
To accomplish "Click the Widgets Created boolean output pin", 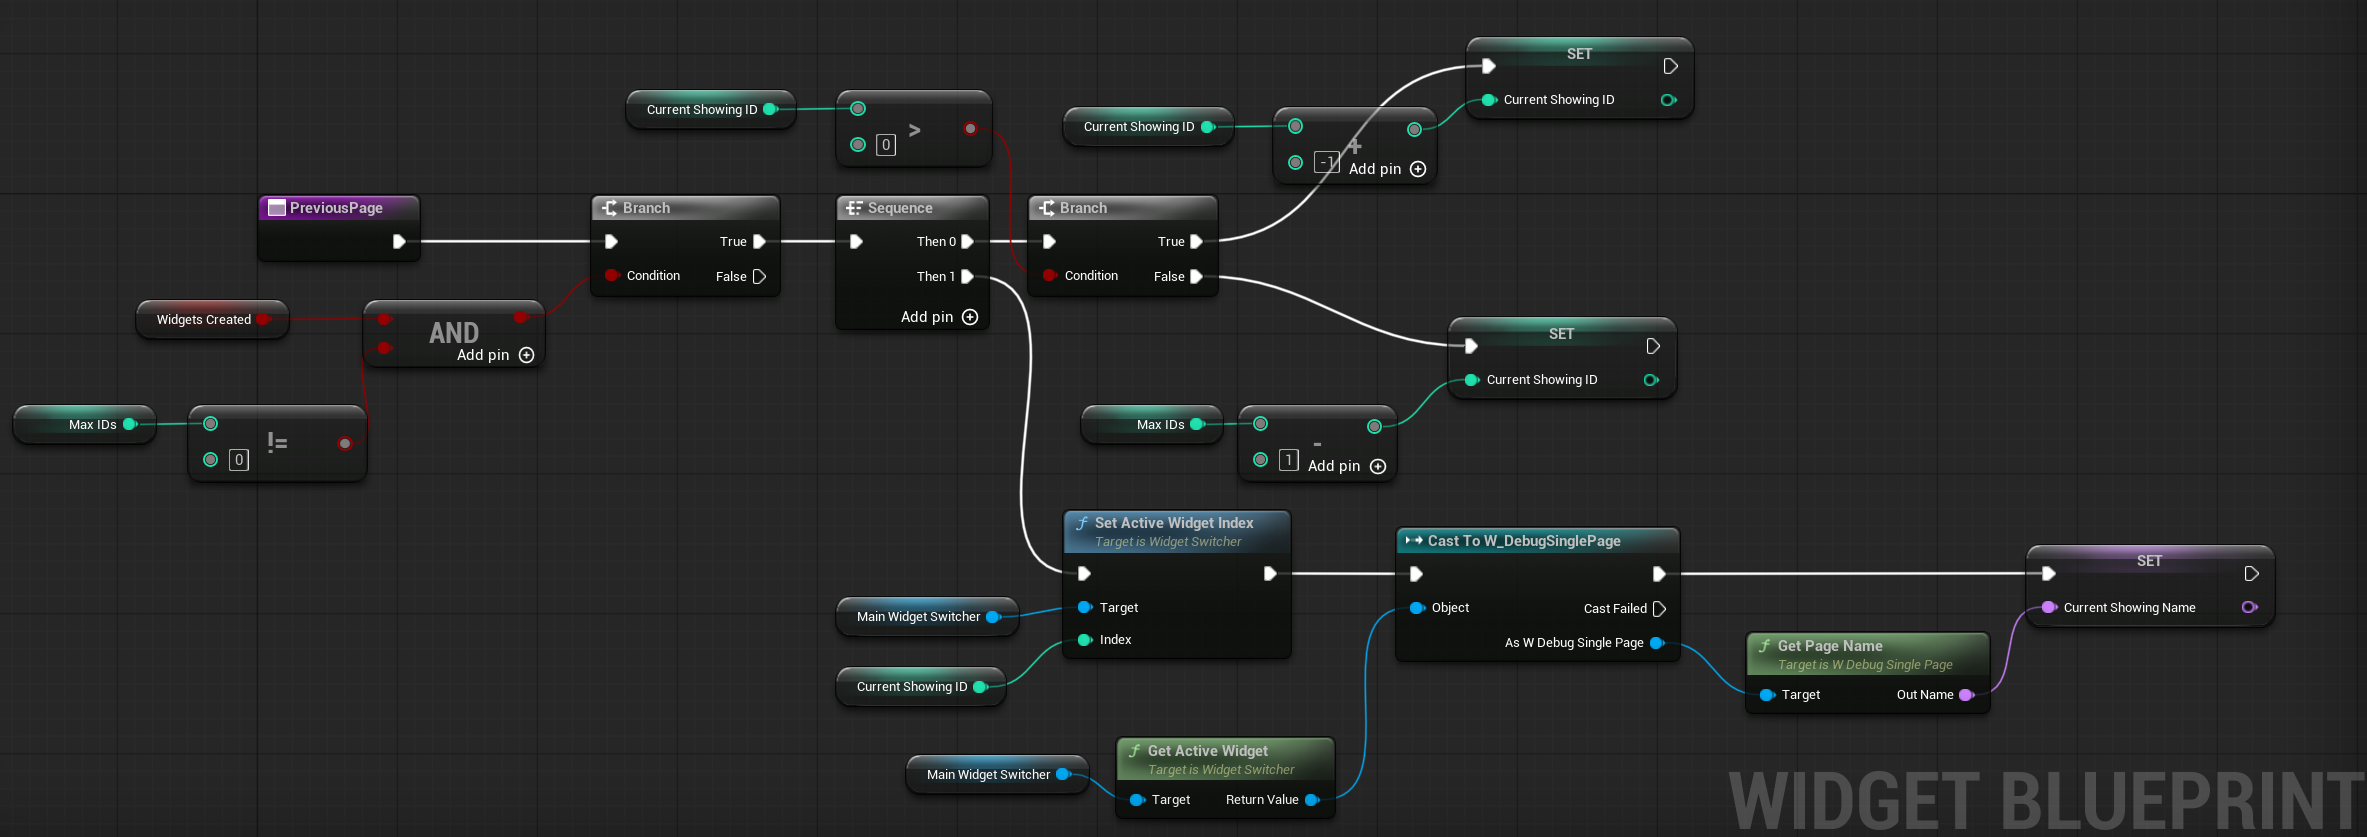I will tap(263, 320).
